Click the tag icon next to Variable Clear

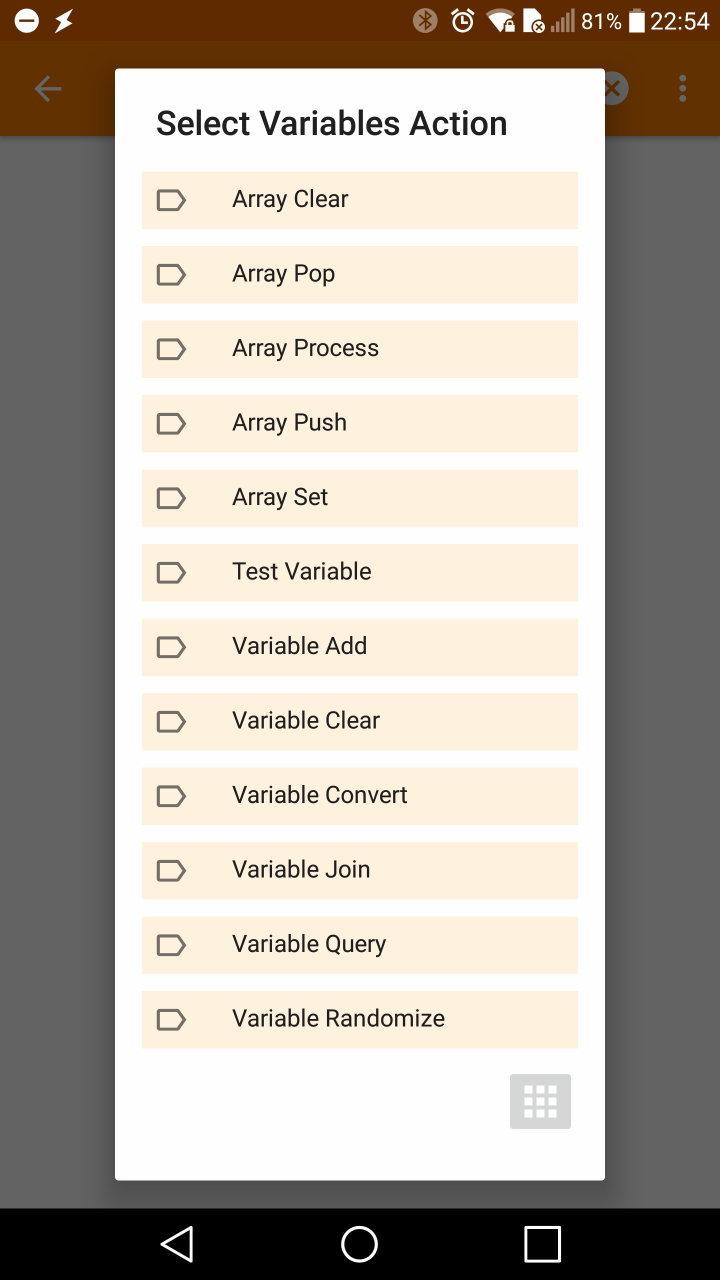point(171,721)
